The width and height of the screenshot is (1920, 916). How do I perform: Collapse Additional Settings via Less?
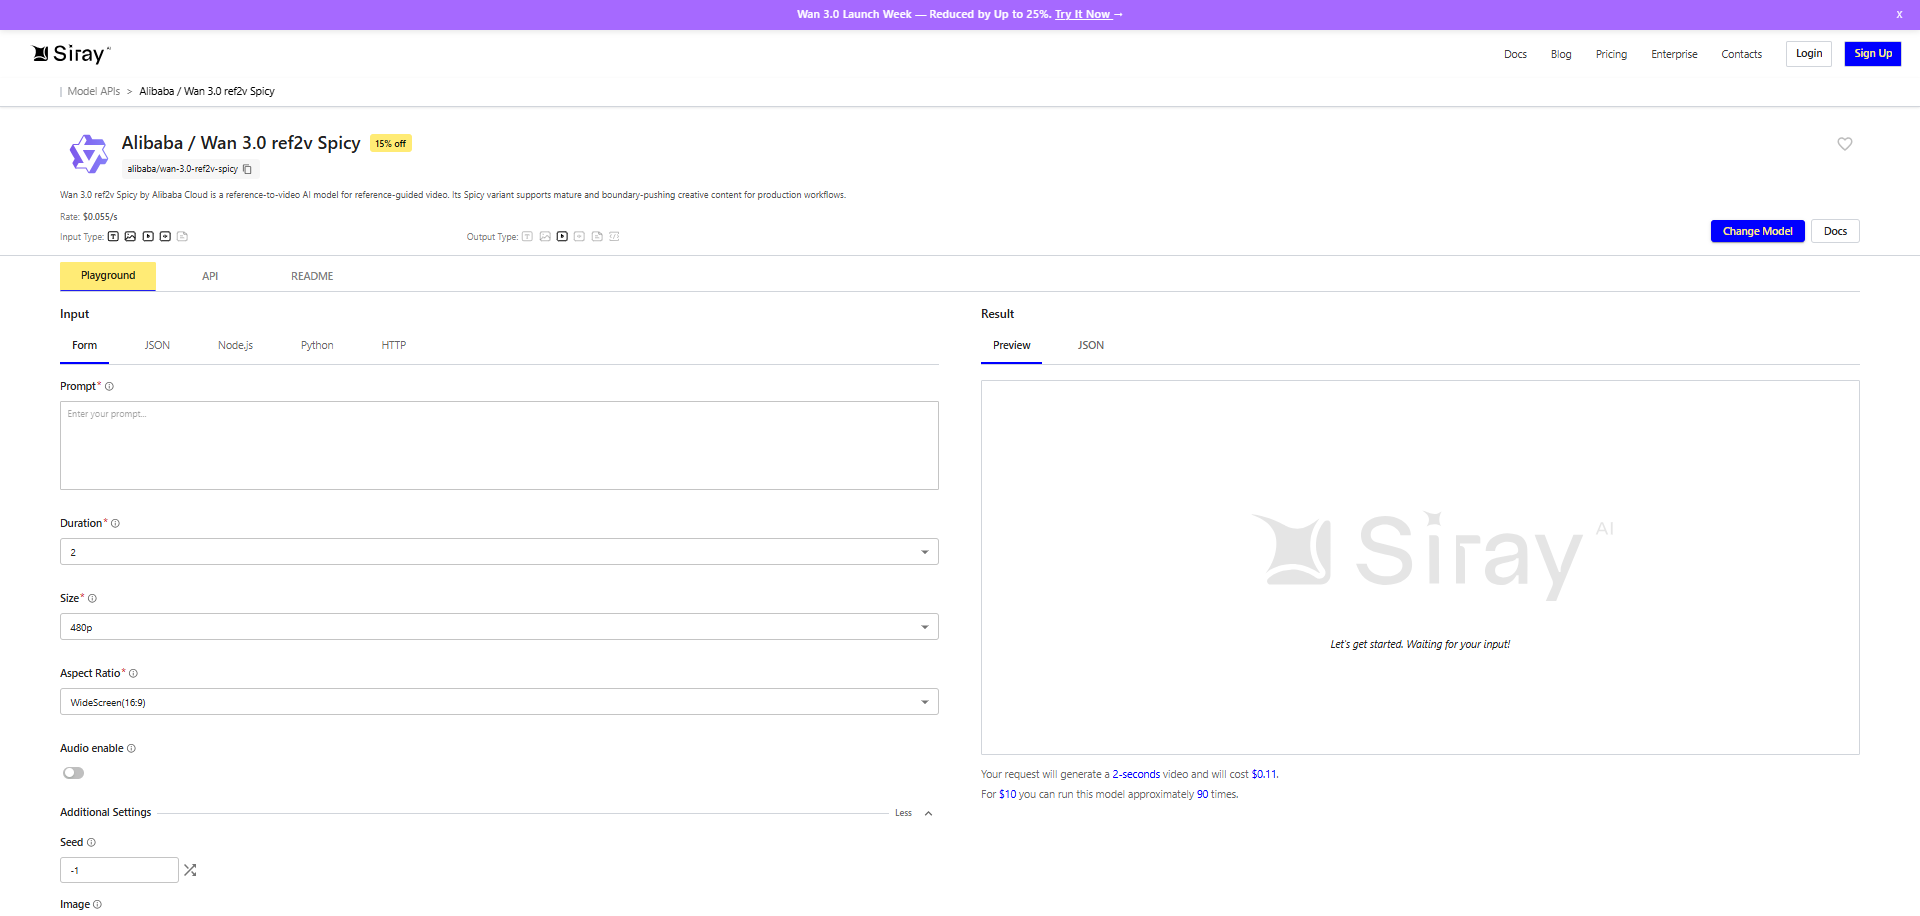coord(914,813)
